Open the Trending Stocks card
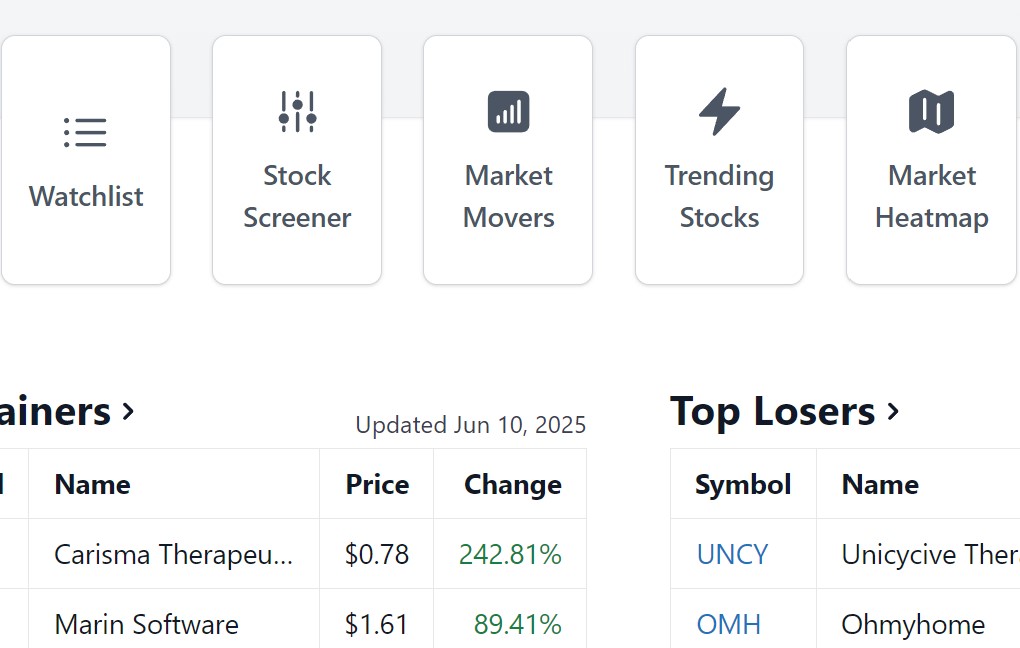This screenshot has width=1020, height=648. pyautogui.click(x=719, y=159)
